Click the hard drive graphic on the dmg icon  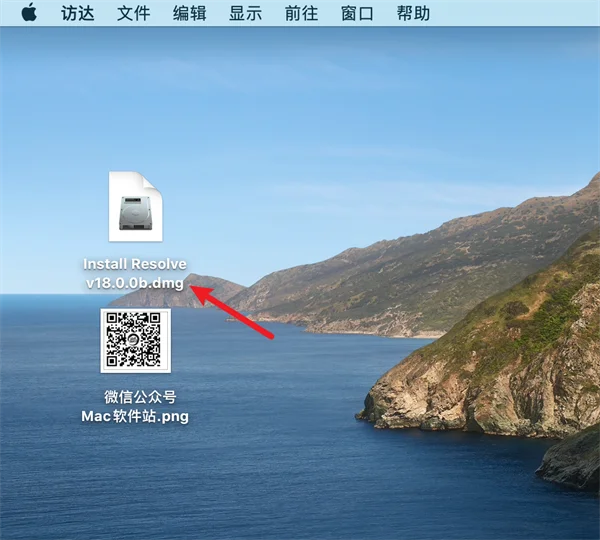[x=135, y=213]
